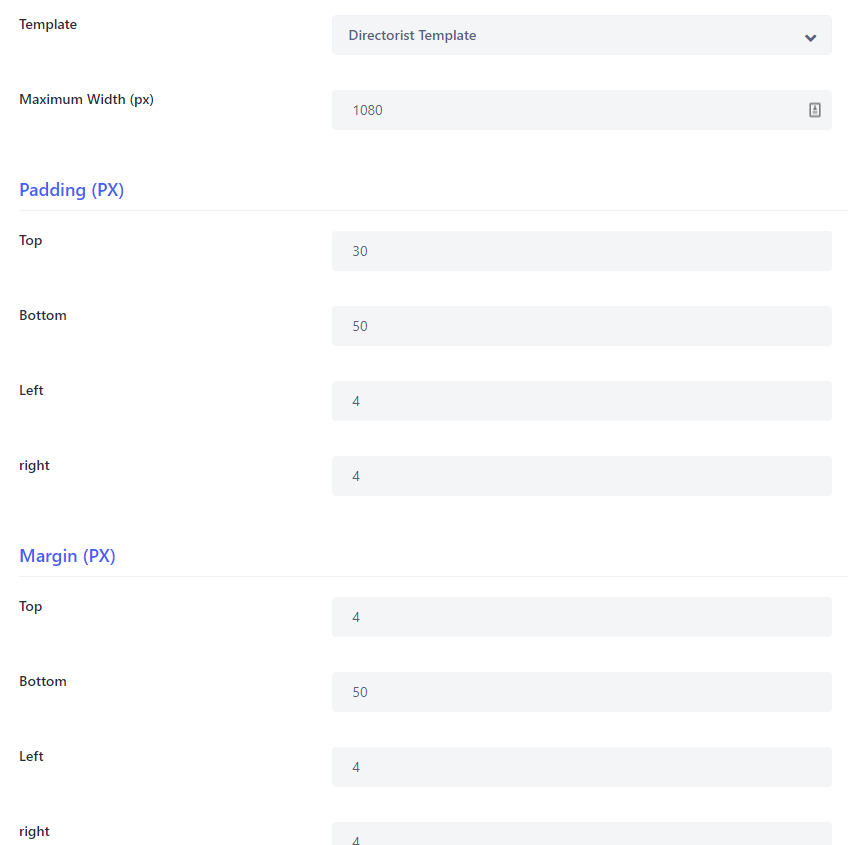The image size is (848, 845).
Task: Focus the Maximum Width field showing 1080
Action: point(581,110)
